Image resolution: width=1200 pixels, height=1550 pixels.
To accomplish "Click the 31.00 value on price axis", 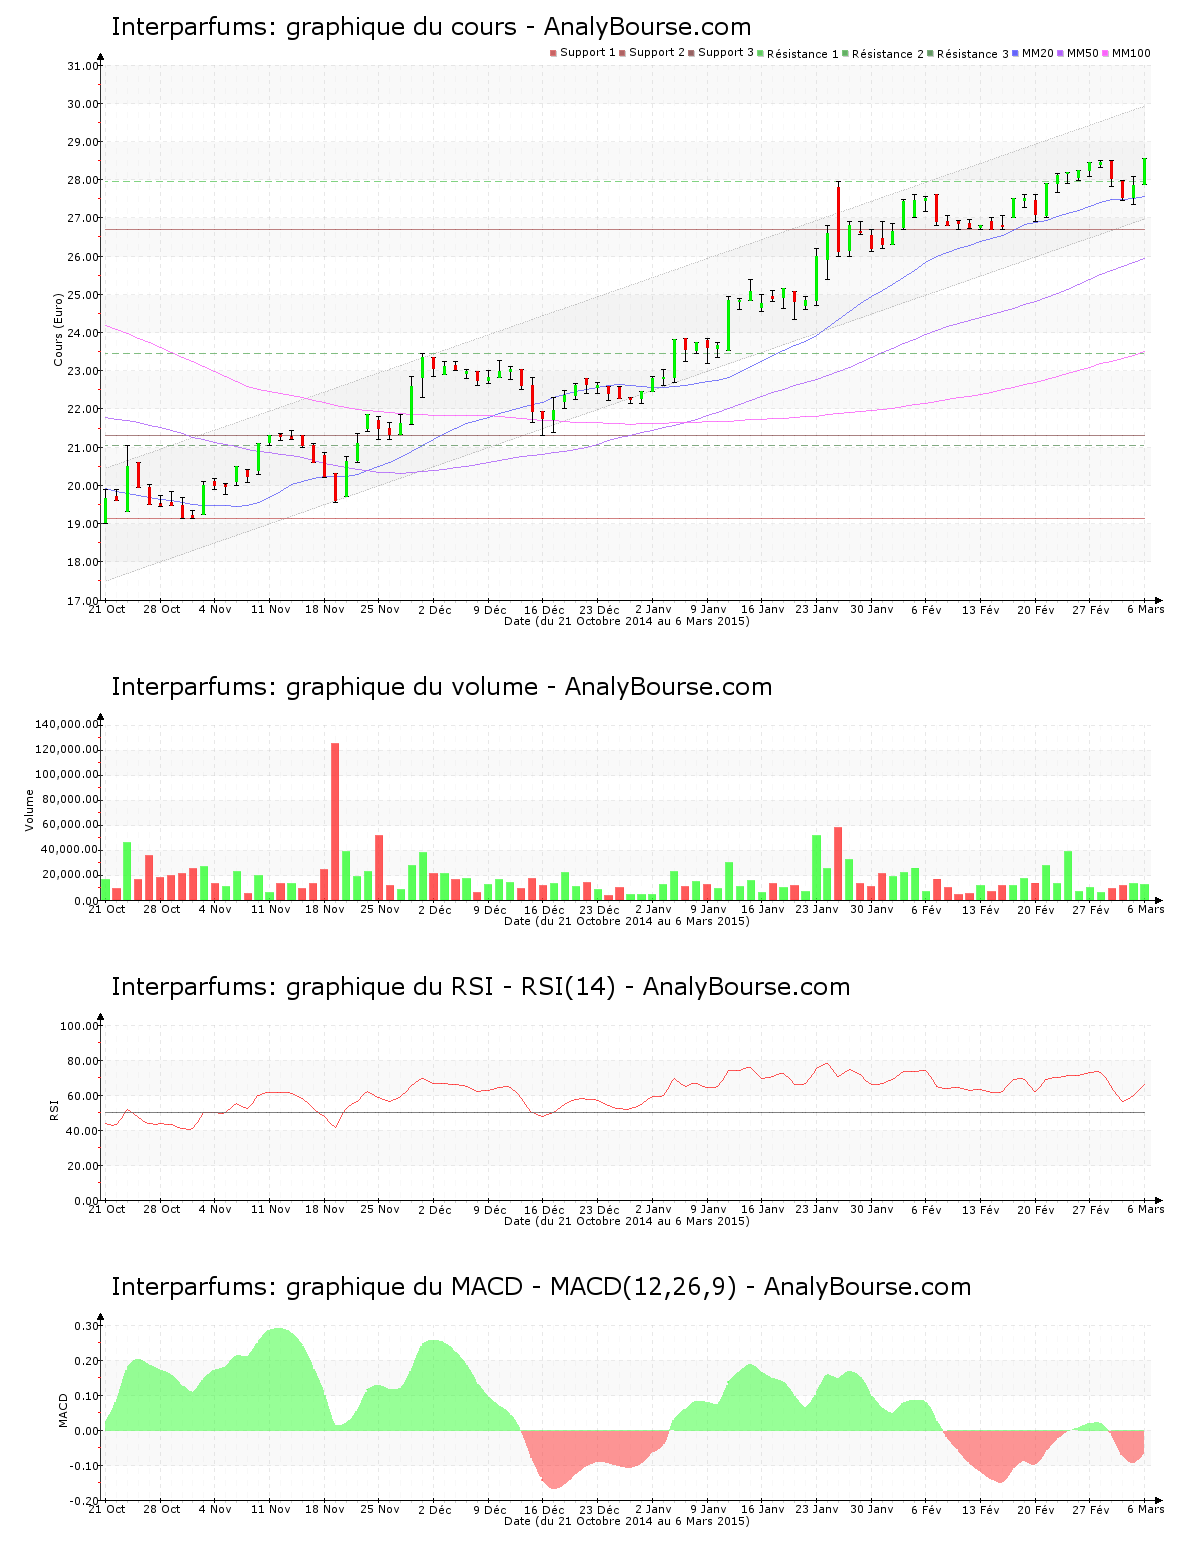I will [x=82, y=66].
